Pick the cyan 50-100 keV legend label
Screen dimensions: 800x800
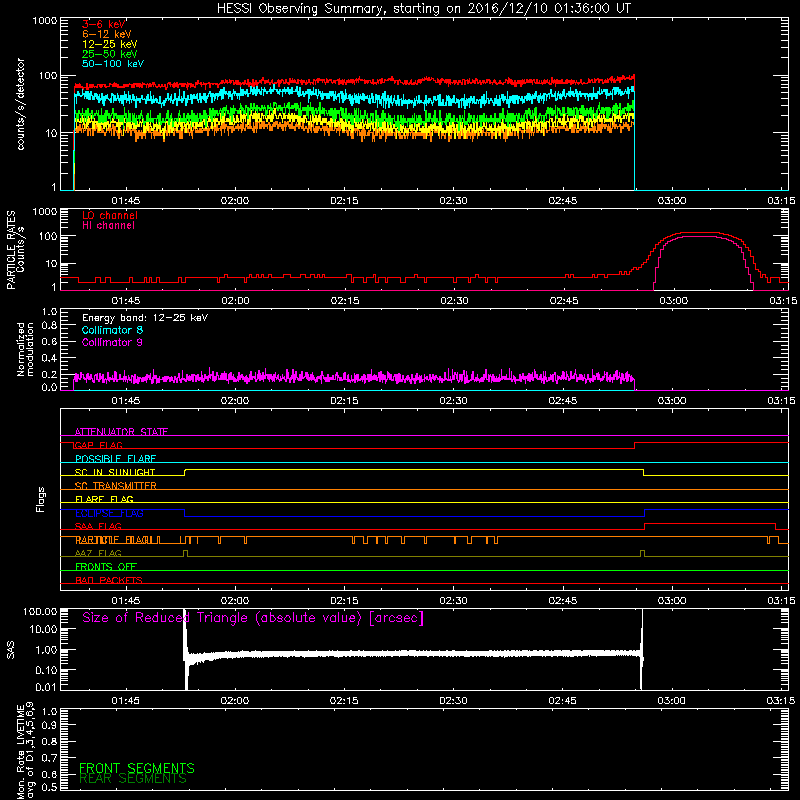113,64
